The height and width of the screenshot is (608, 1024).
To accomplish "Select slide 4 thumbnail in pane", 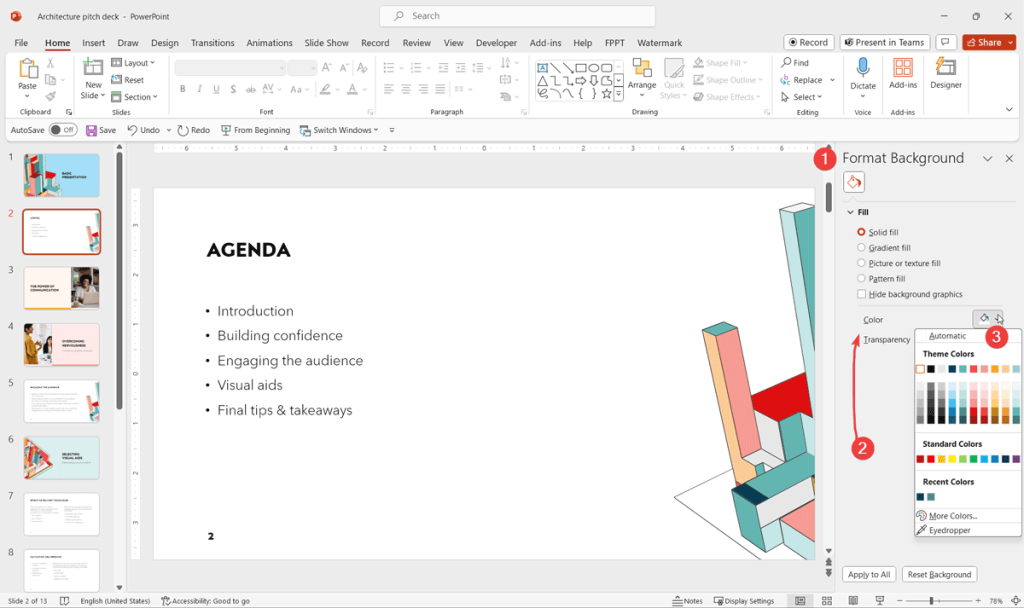I will tap(61, 344).
